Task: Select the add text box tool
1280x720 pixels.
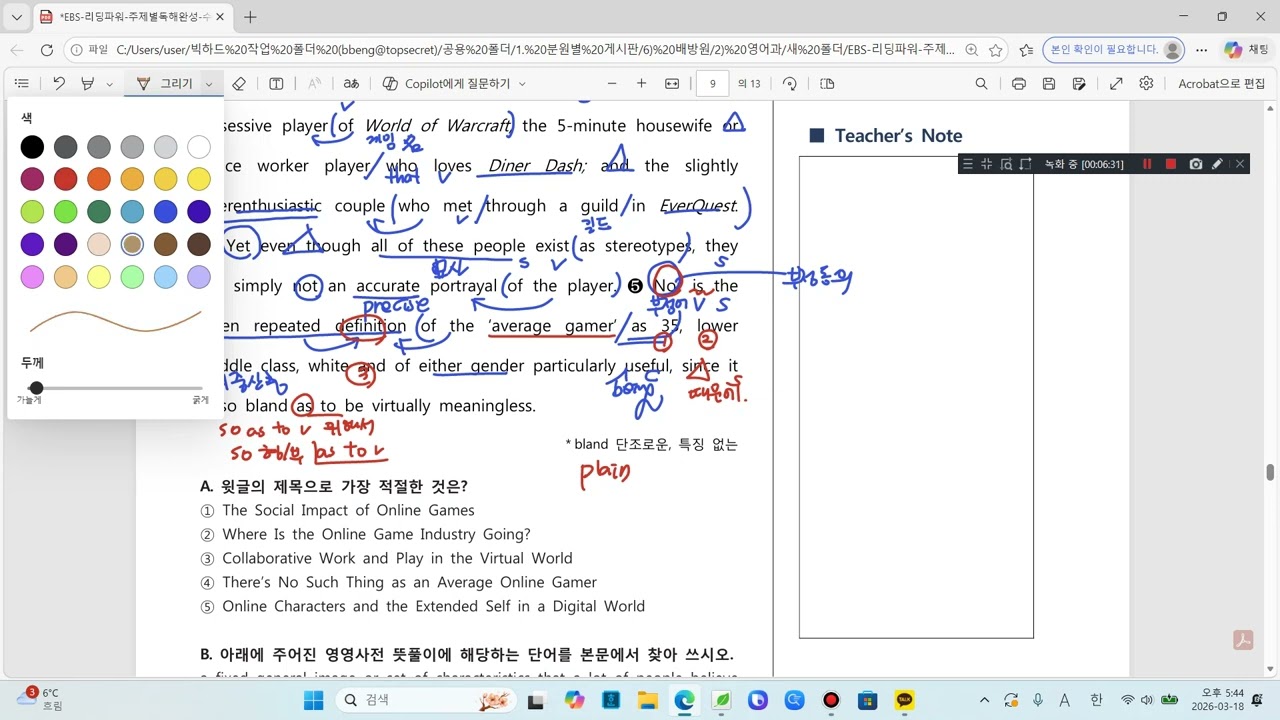Action: tap(276, 84)
